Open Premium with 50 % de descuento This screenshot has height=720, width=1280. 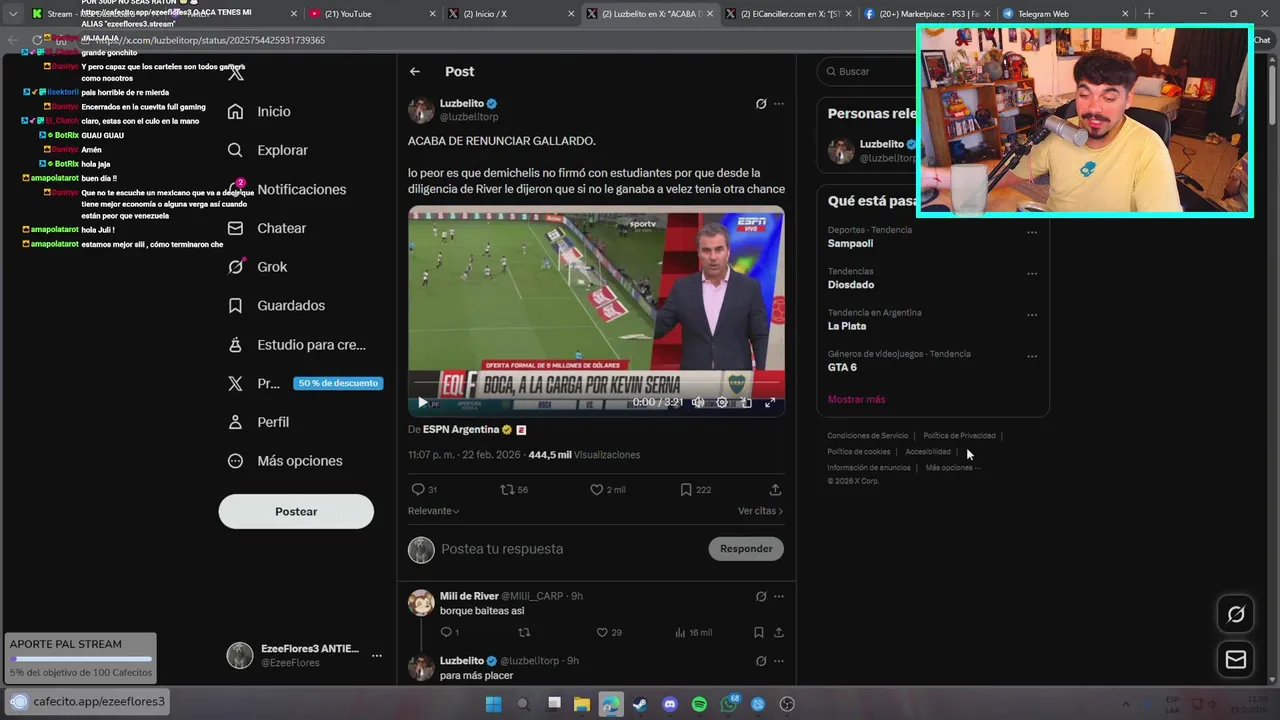(304, 383)
